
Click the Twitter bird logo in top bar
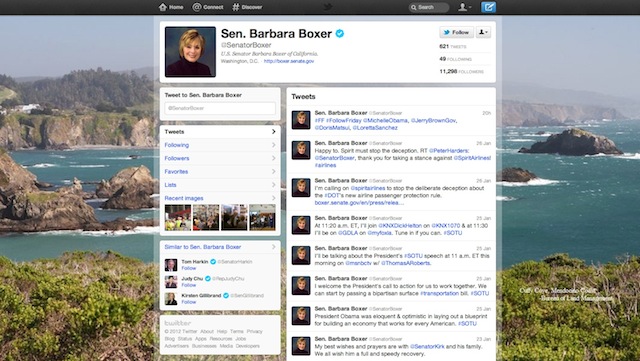click(x=328, y=7)
